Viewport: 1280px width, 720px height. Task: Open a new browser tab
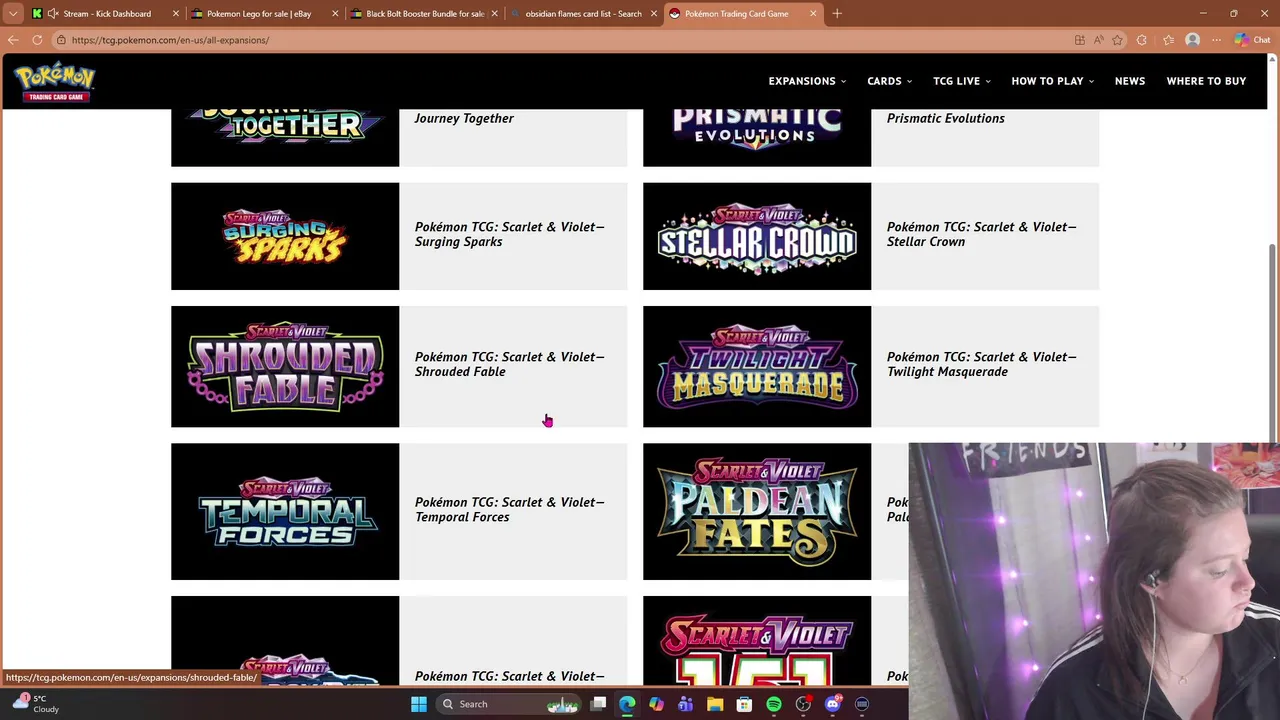click(x=837, y=14)
